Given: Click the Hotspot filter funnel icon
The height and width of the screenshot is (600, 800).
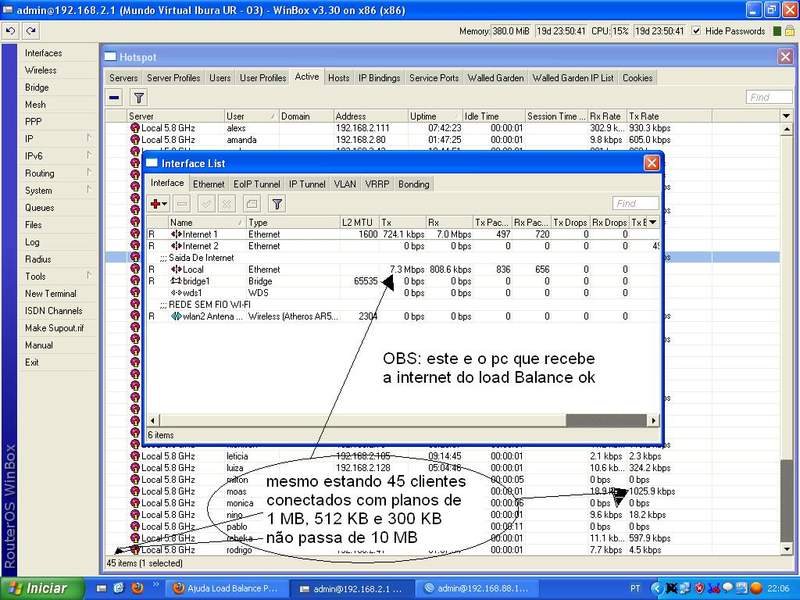Looking at the screenshot, I should pyautogui.click(x=138, y=97).
